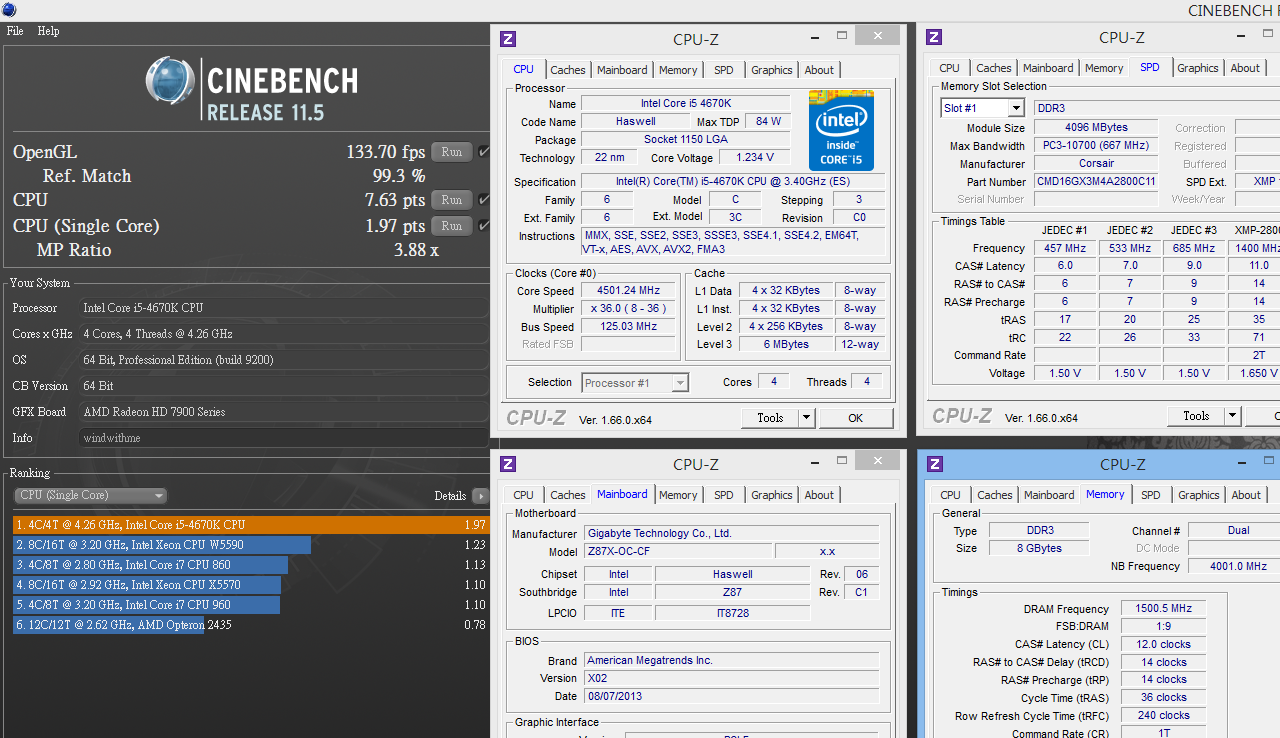The width and height of the screenshot is (1280, 738).
Task: Click the Tools button in the CPU-Z SPD window
Action: (x=1196, y=416)
